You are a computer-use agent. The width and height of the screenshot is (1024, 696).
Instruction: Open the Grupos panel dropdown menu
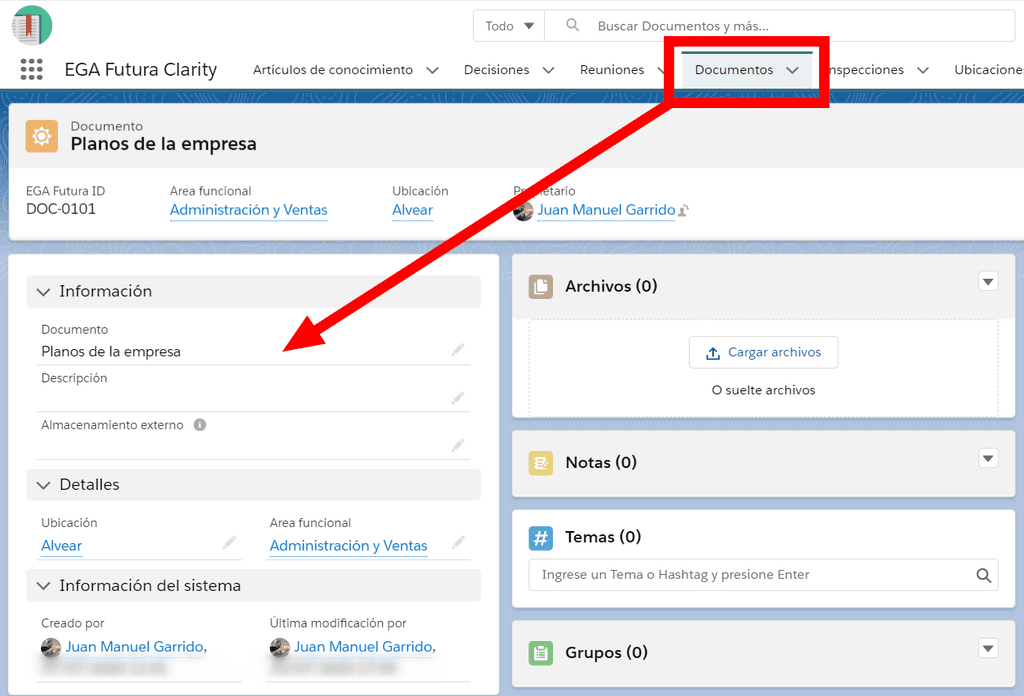988,648
